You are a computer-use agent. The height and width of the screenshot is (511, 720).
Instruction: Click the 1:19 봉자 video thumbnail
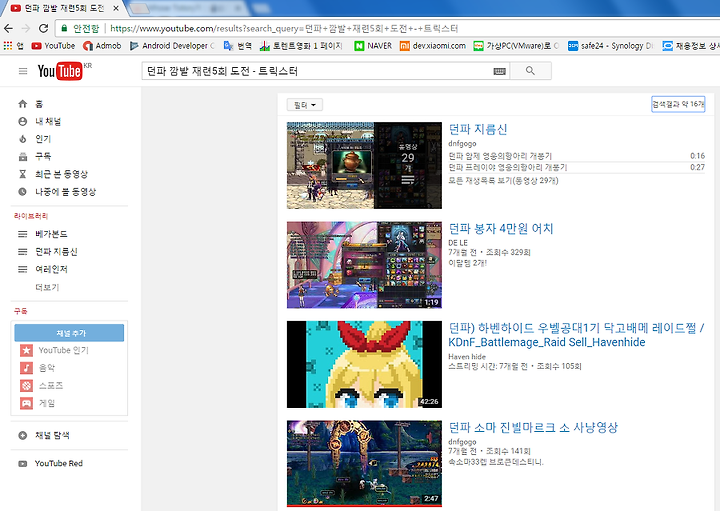pyautogui.click(x=364, y=265)
